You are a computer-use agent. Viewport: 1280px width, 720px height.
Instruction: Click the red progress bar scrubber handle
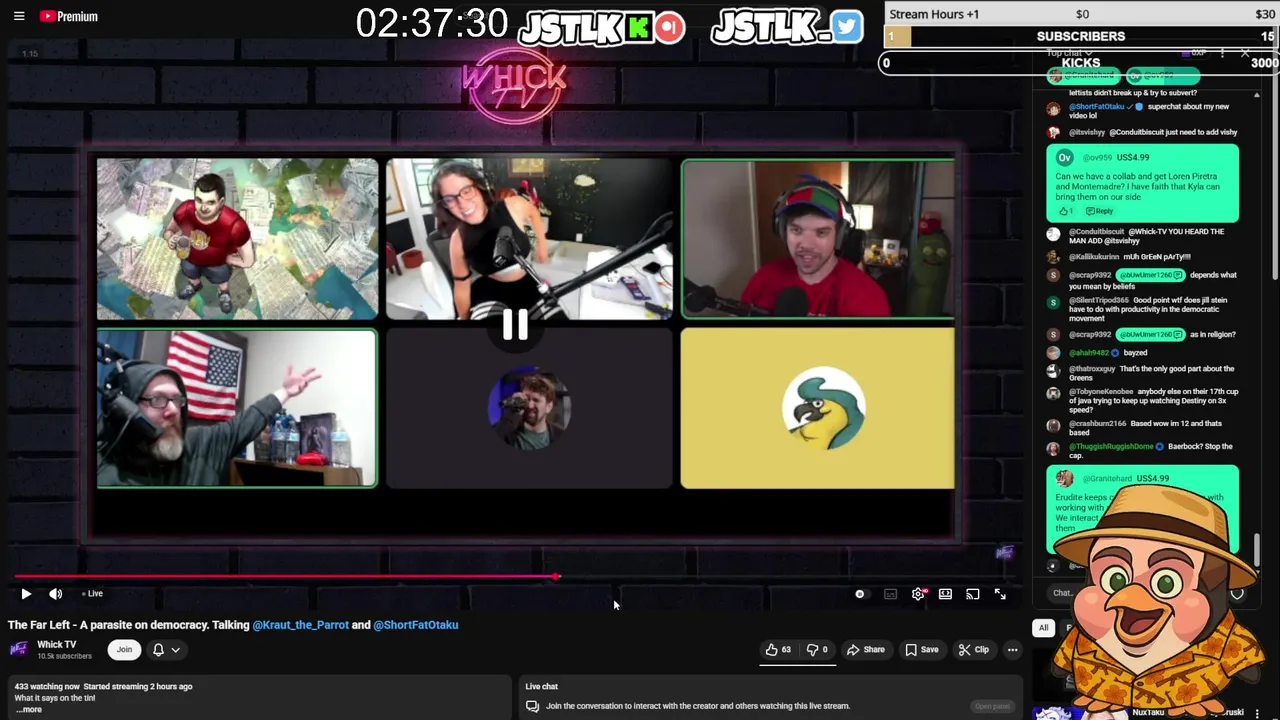(556, 576)
